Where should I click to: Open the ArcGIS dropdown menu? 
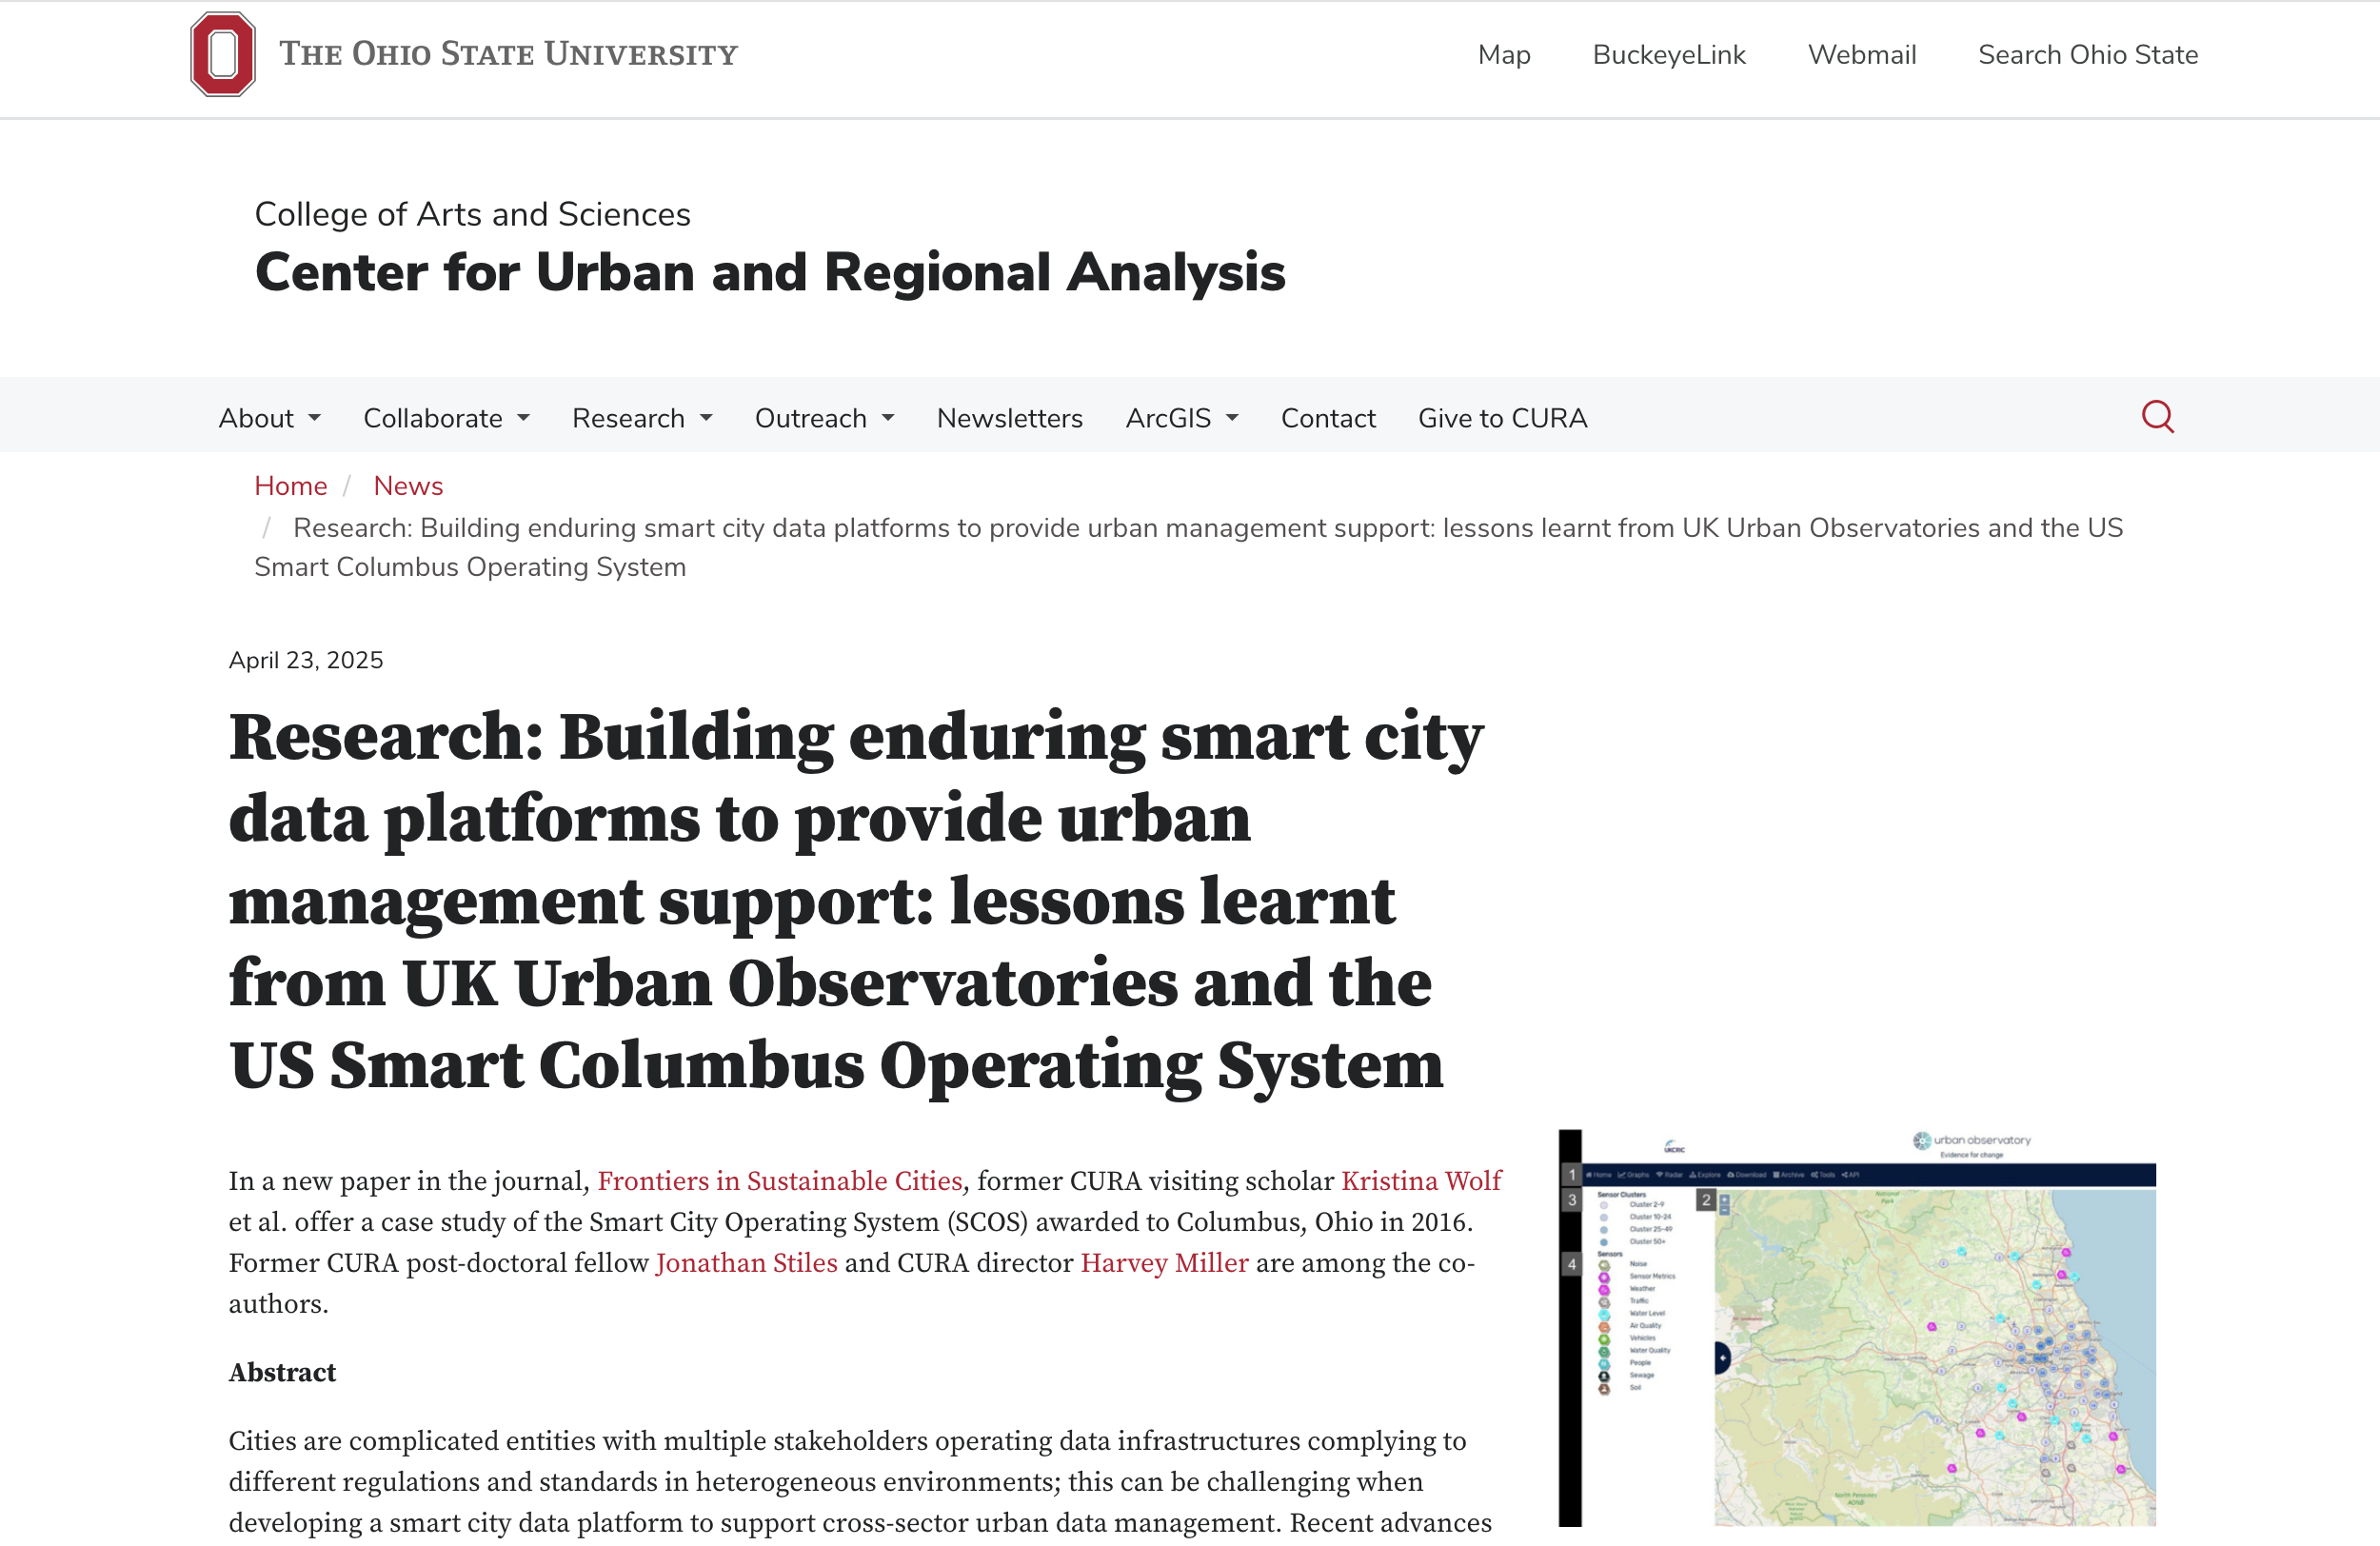point(1181,418)
